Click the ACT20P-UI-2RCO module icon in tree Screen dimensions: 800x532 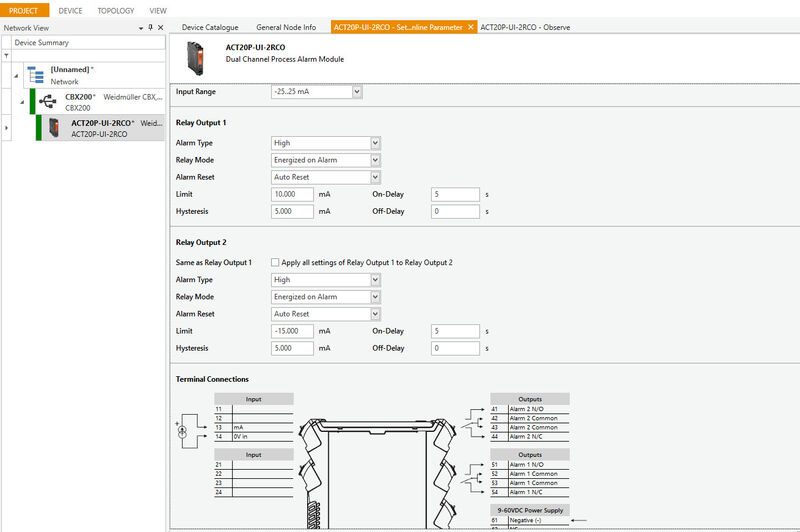pos(54,127)
